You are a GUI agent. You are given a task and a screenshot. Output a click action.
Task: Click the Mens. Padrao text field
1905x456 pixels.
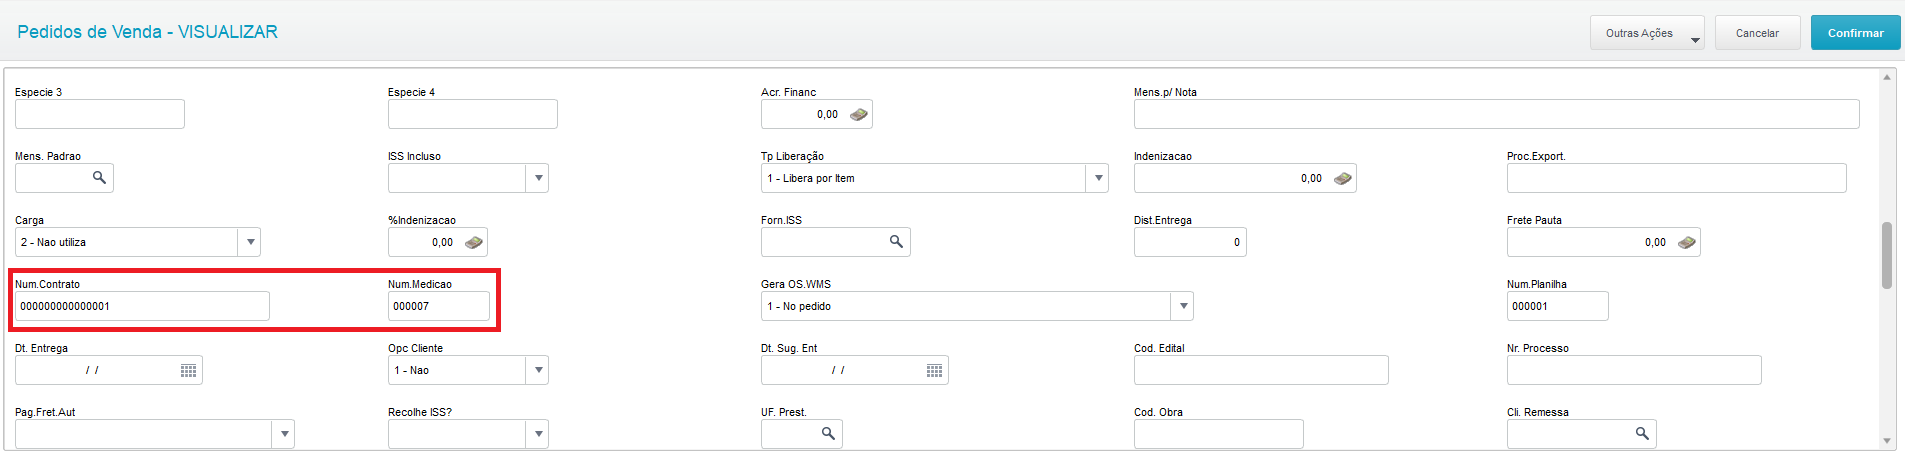click(64, 178)
